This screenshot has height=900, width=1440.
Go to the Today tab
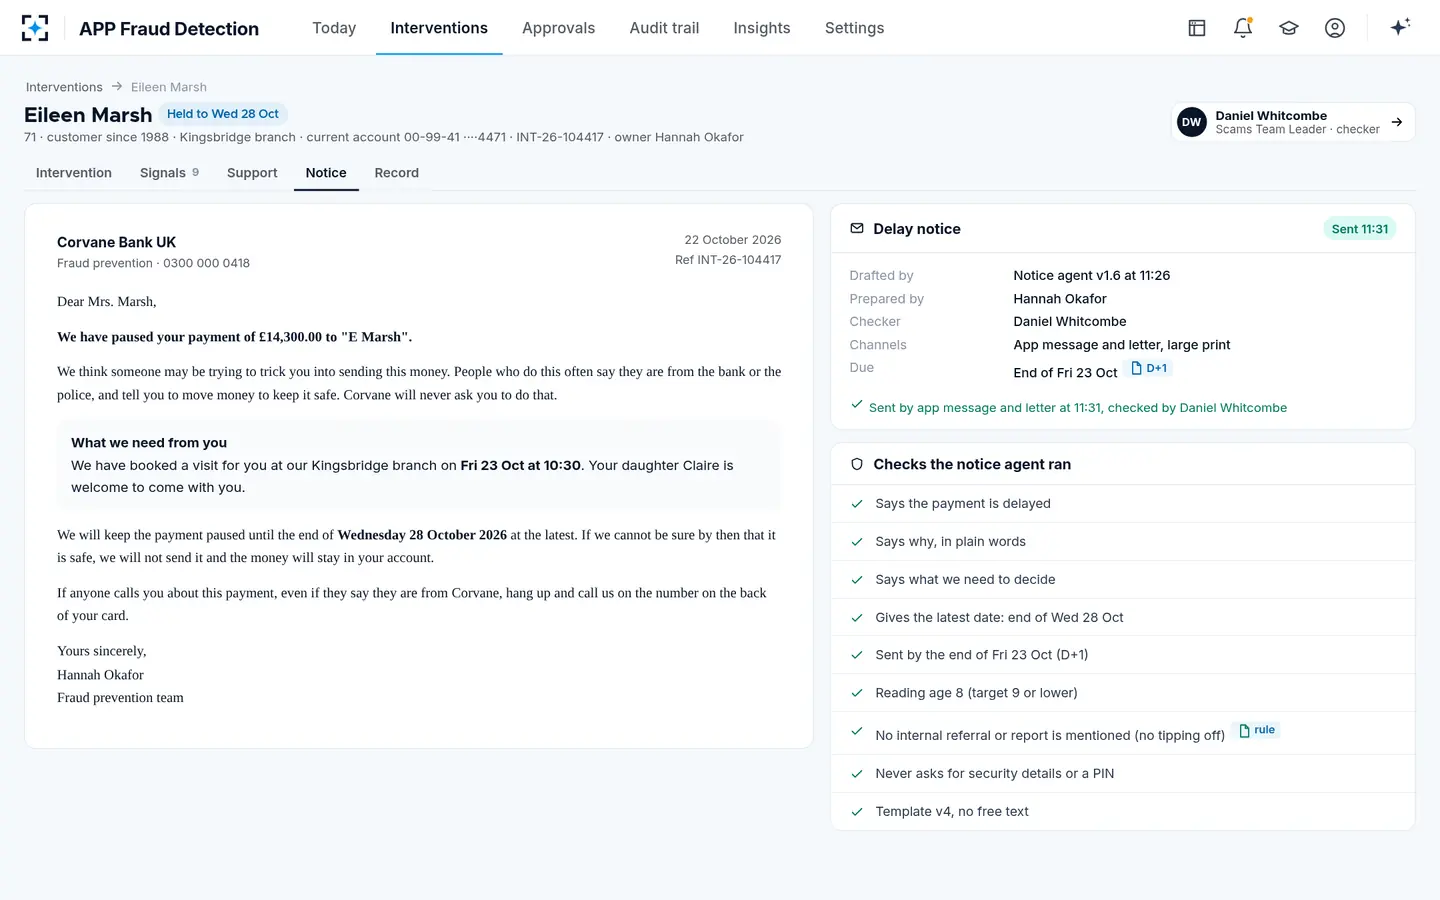334,28
